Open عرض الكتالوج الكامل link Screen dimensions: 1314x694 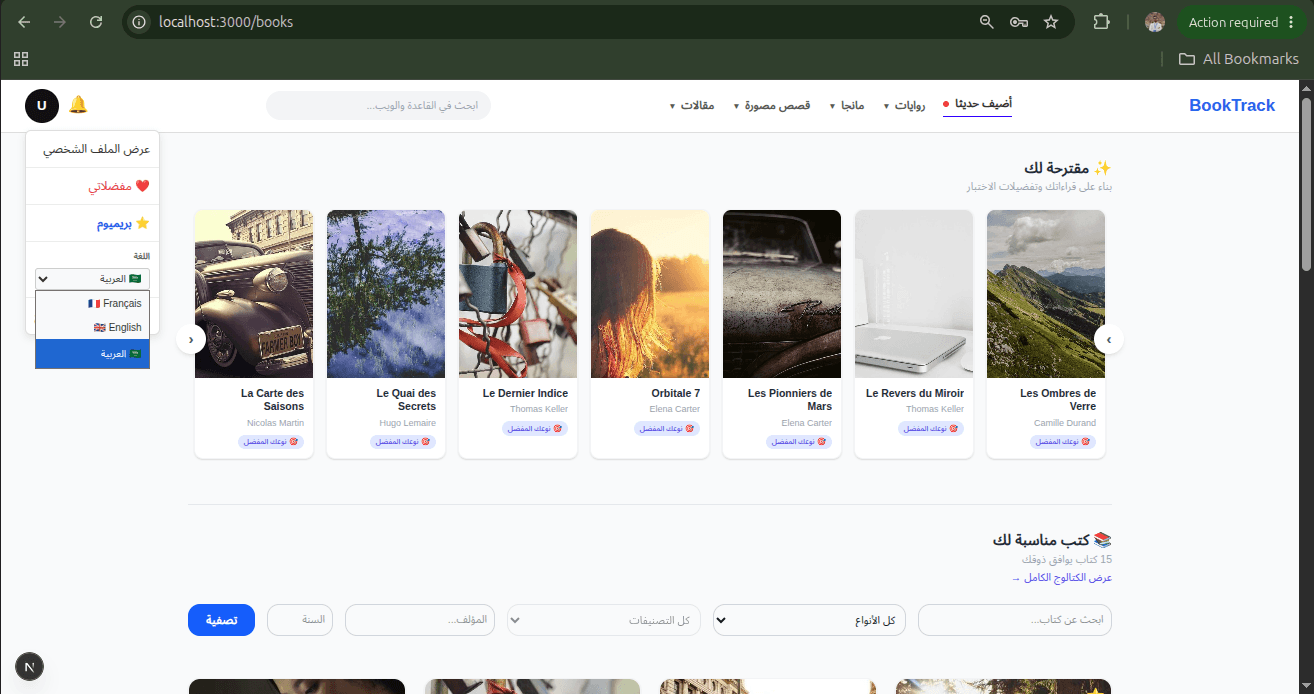[1061, 578]
